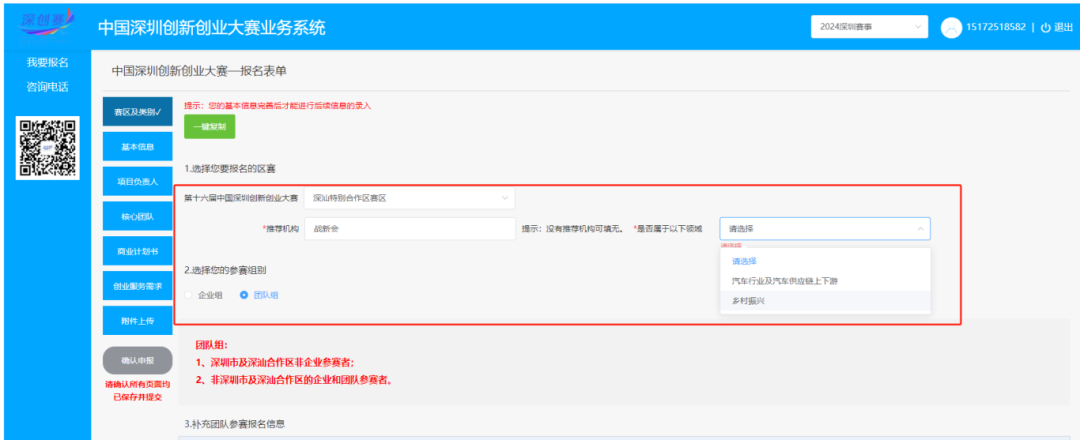The width and height of the screenshot is (1080, 440).
Task: Click the 确认申报 button
Action: point(137,360)
